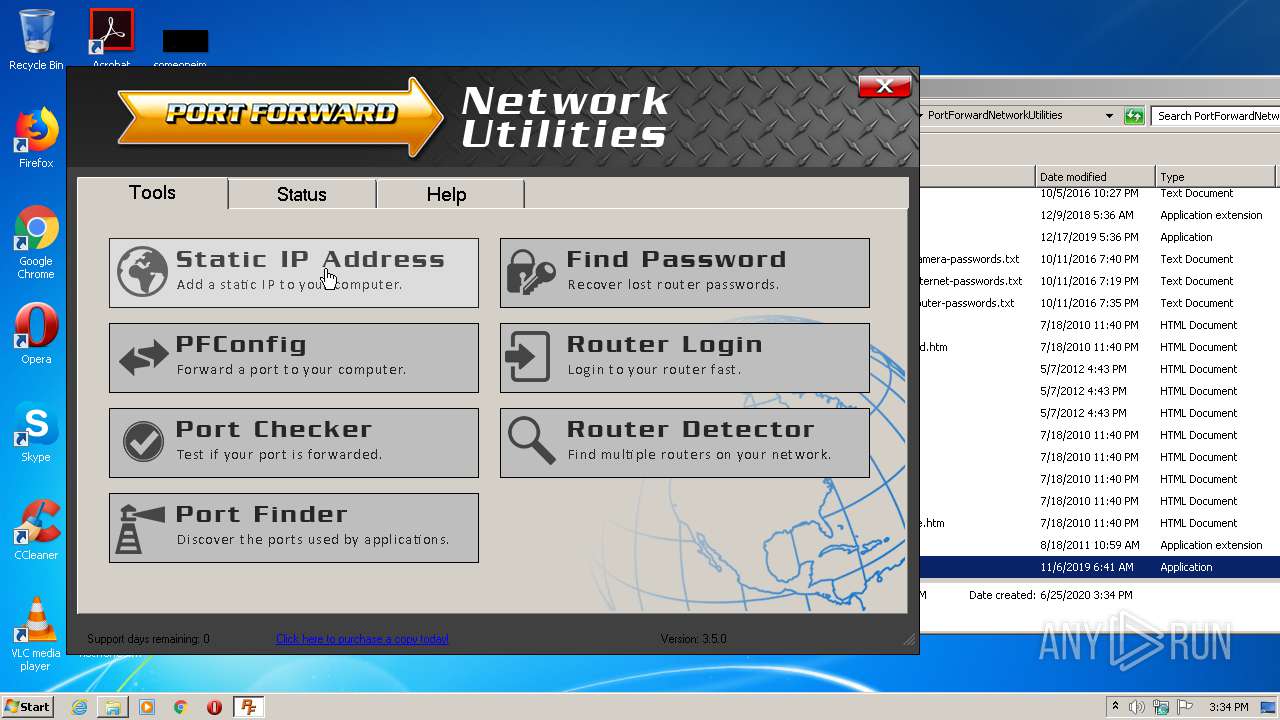Open Internet Explorer from the taskbar
This screenshot has height=720, width=1280.
pos(79,707)
